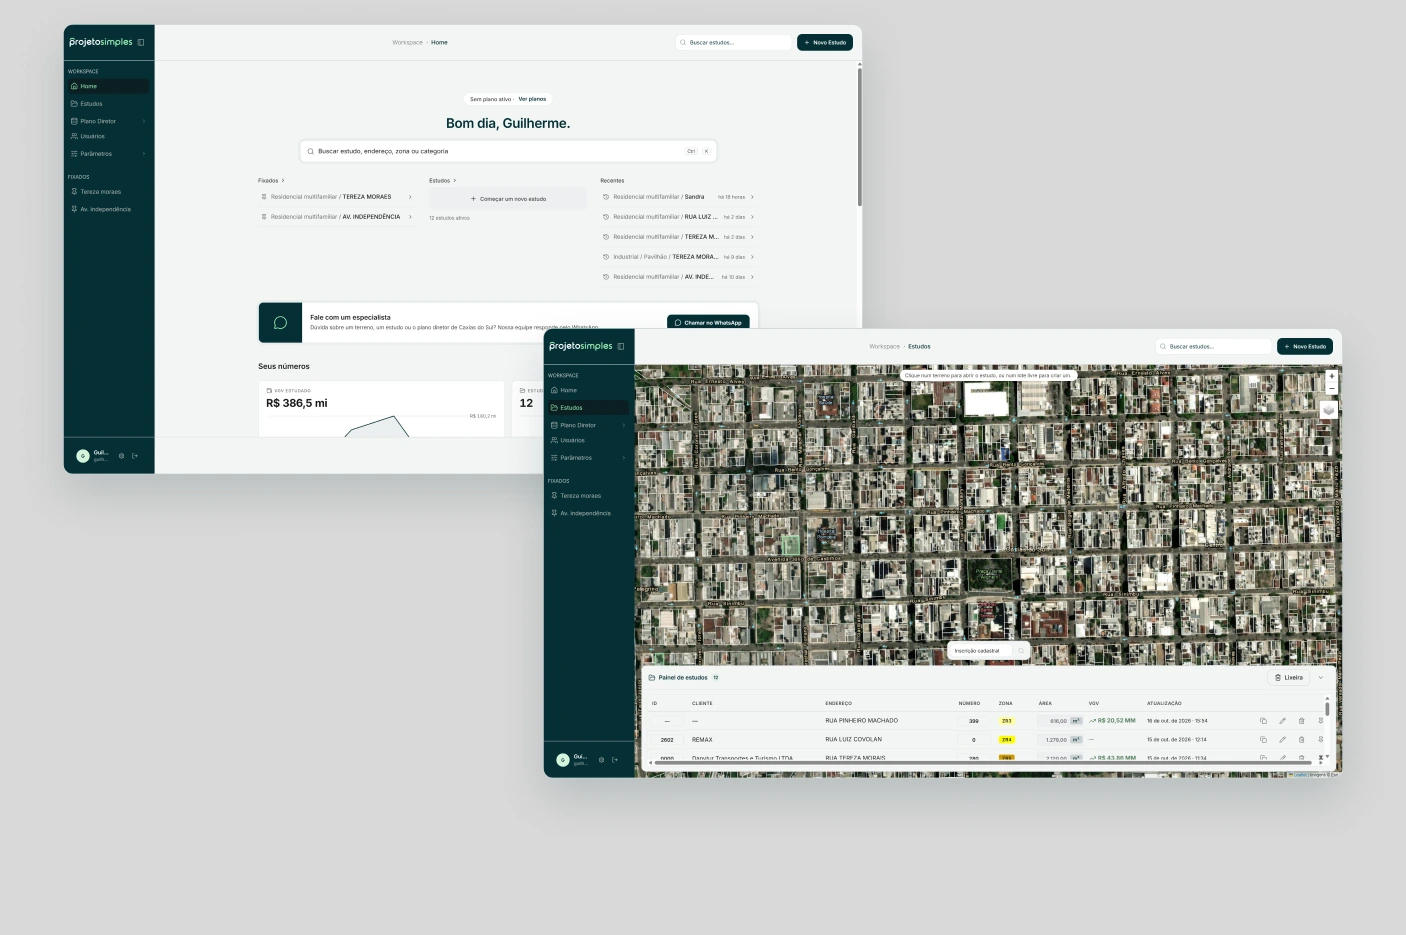Expand Plano Diretor chevron in the Estudos window sidebar
Screen dimensions: 1406x935
point(624,425)
